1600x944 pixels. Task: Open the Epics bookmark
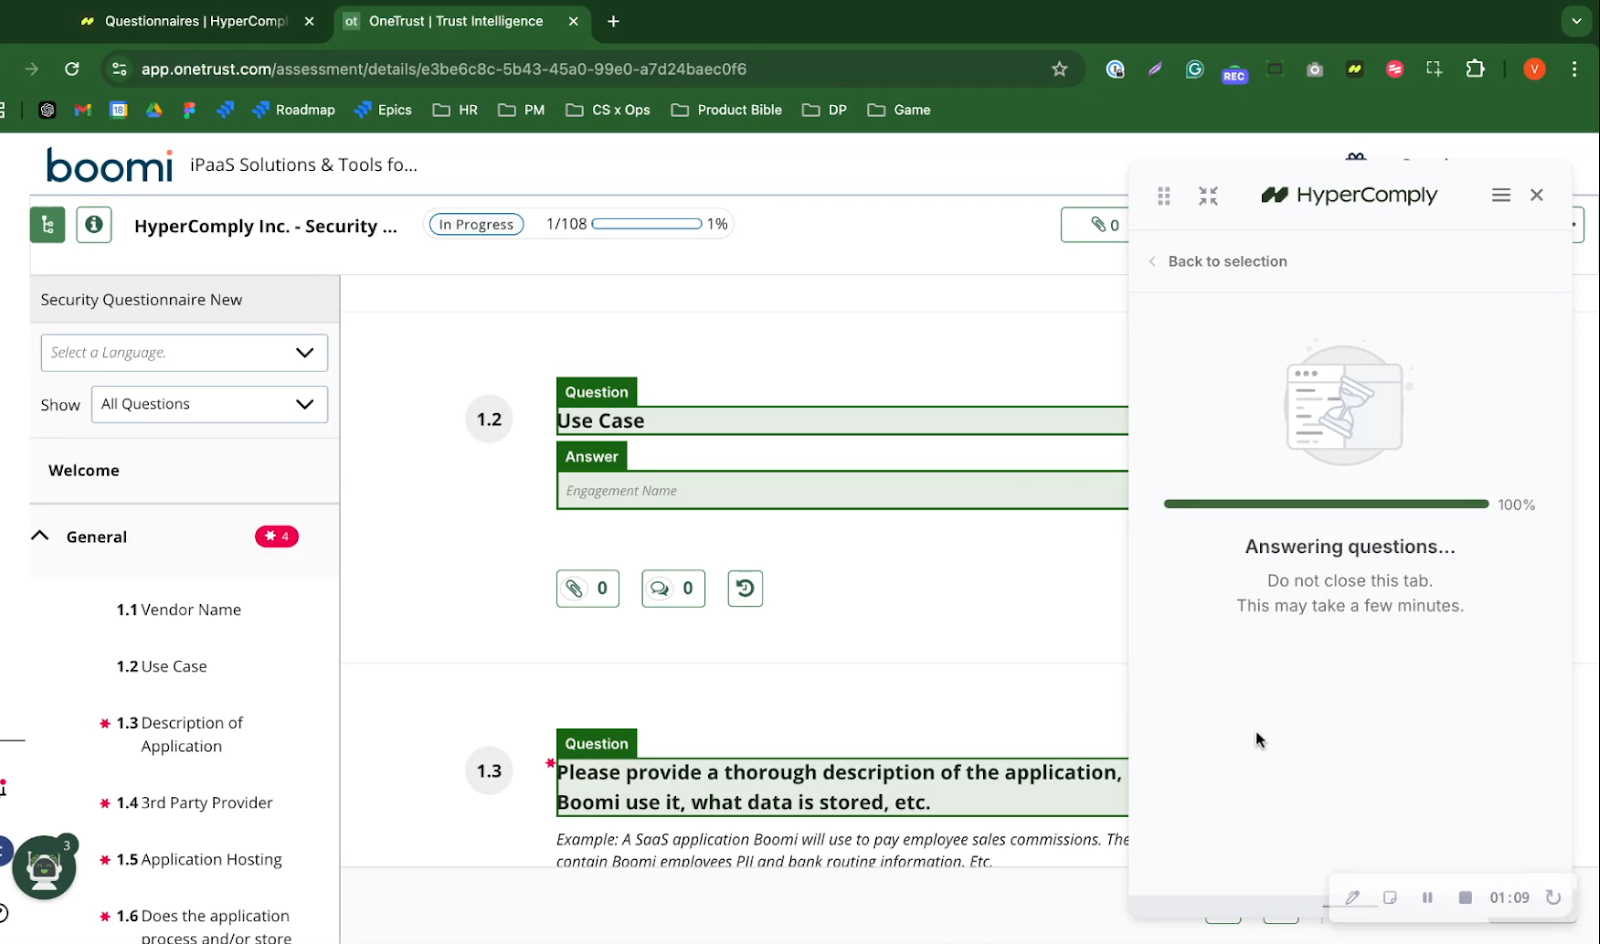click(383, 110)
